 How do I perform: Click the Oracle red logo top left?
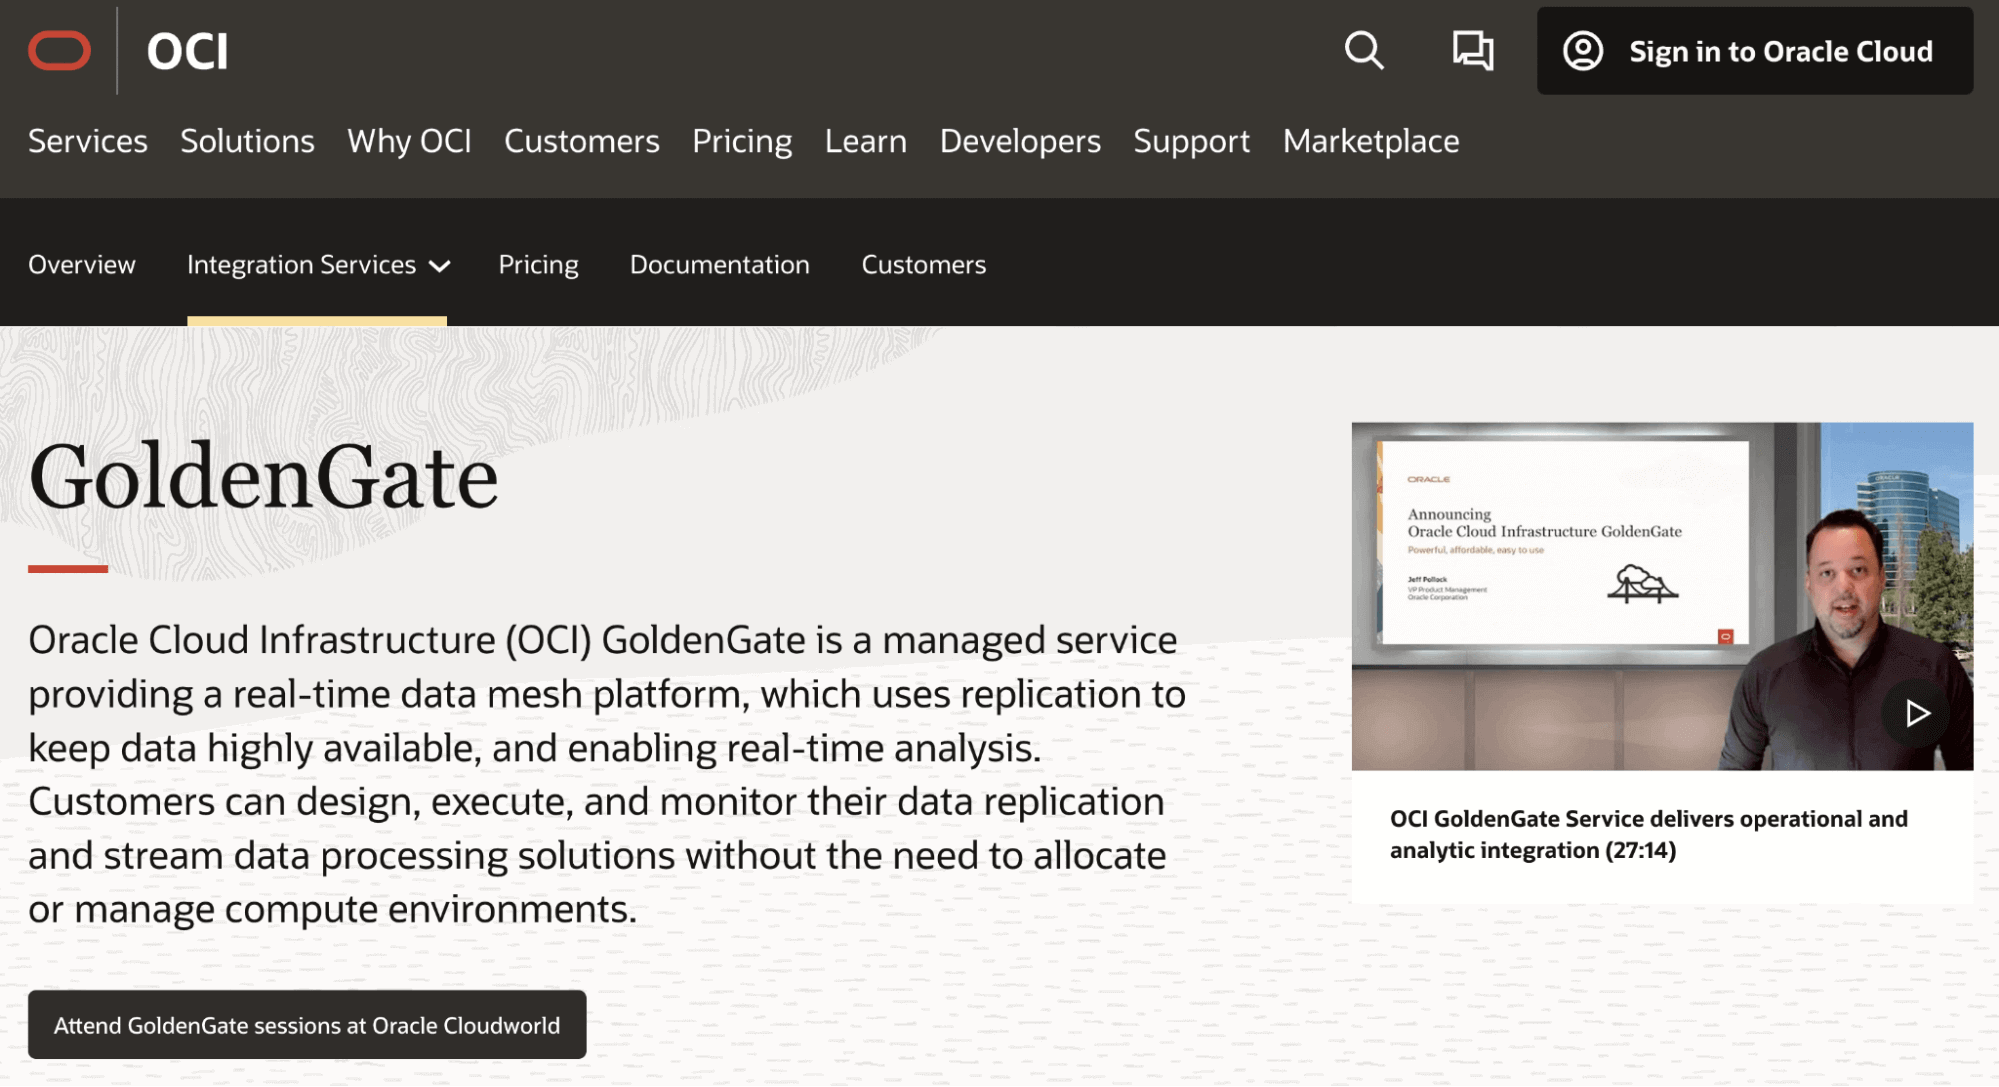click(x=59, y=50)
